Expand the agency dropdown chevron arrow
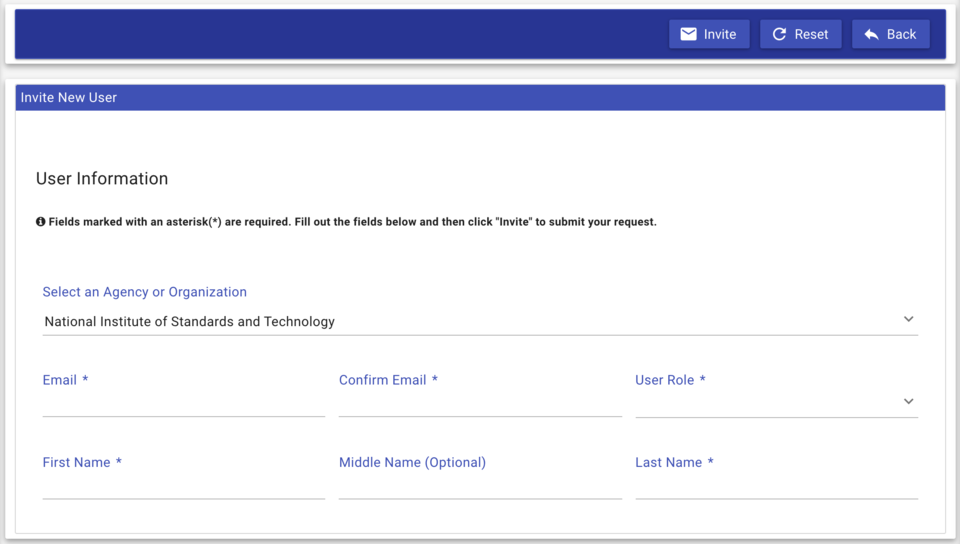 [x=908, y=319]
